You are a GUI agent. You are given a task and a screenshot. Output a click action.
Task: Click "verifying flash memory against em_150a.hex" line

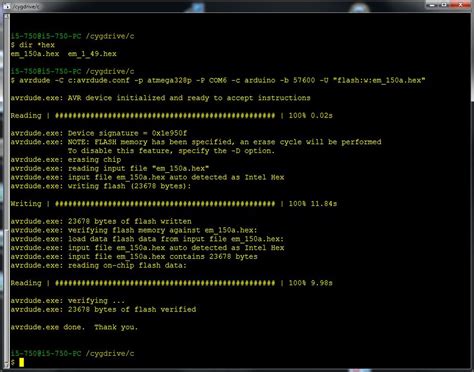point(134,230)
